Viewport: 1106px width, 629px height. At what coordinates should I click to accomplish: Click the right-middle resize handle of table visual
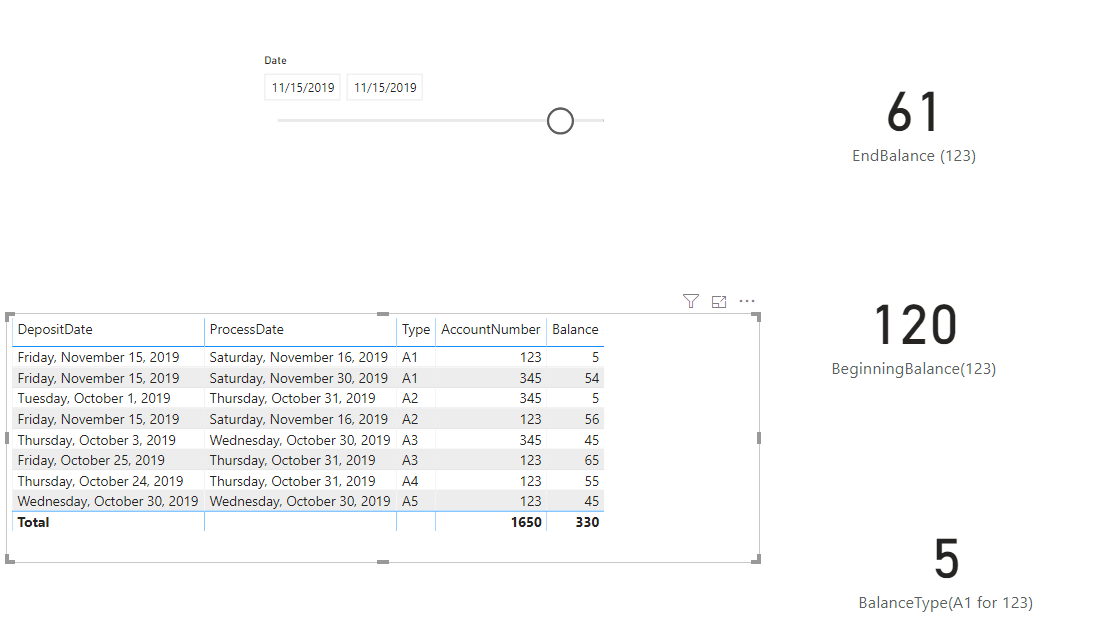pos(758,438)
